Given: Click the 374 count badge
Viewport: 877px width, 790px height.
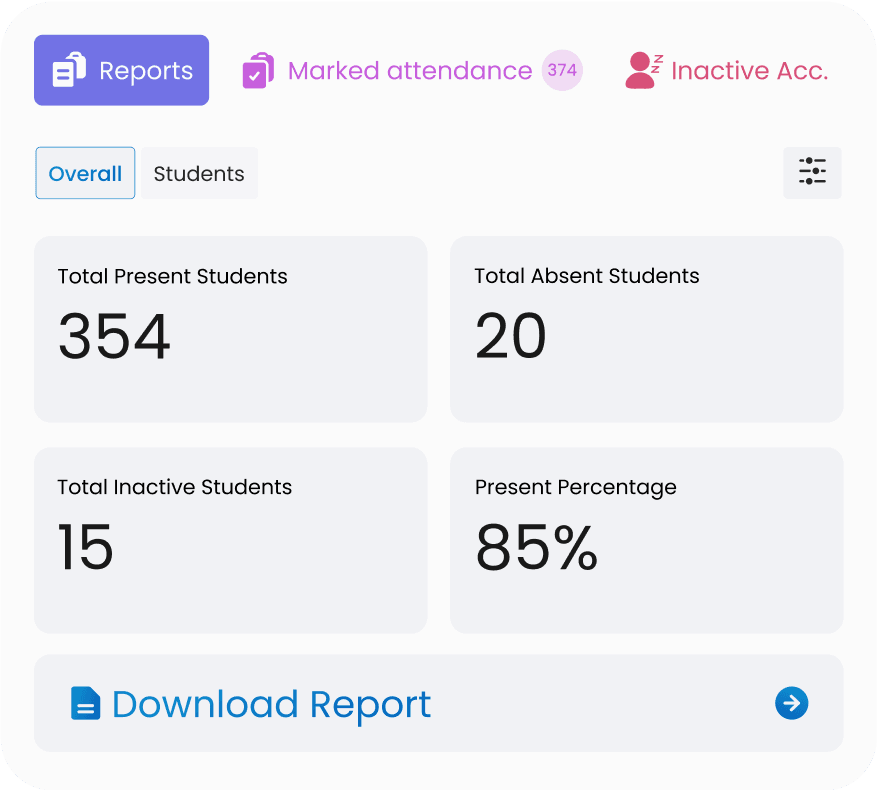Looking at the screenshot, I should pyautogui.click(x=562, y=70).
